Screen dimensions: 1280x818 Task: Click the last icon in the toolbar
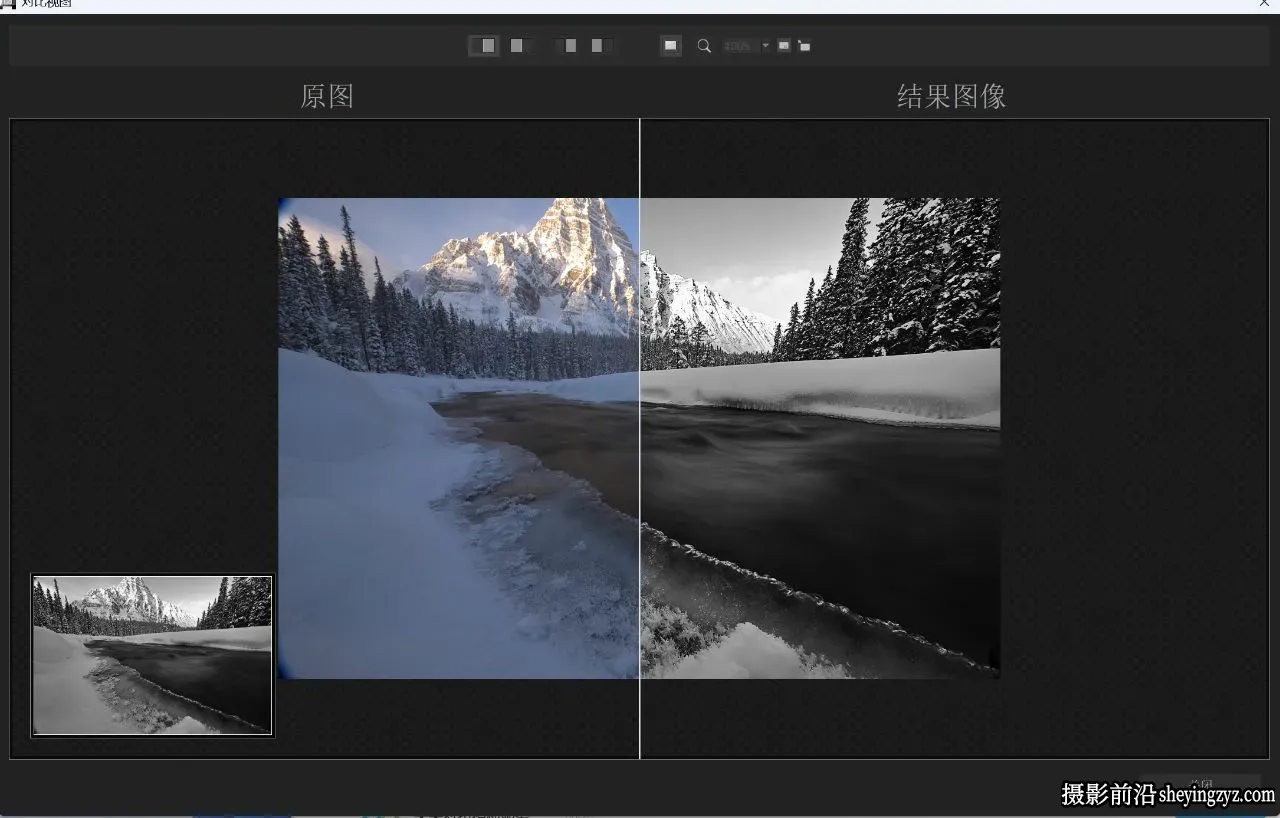[x=804, y=46]
